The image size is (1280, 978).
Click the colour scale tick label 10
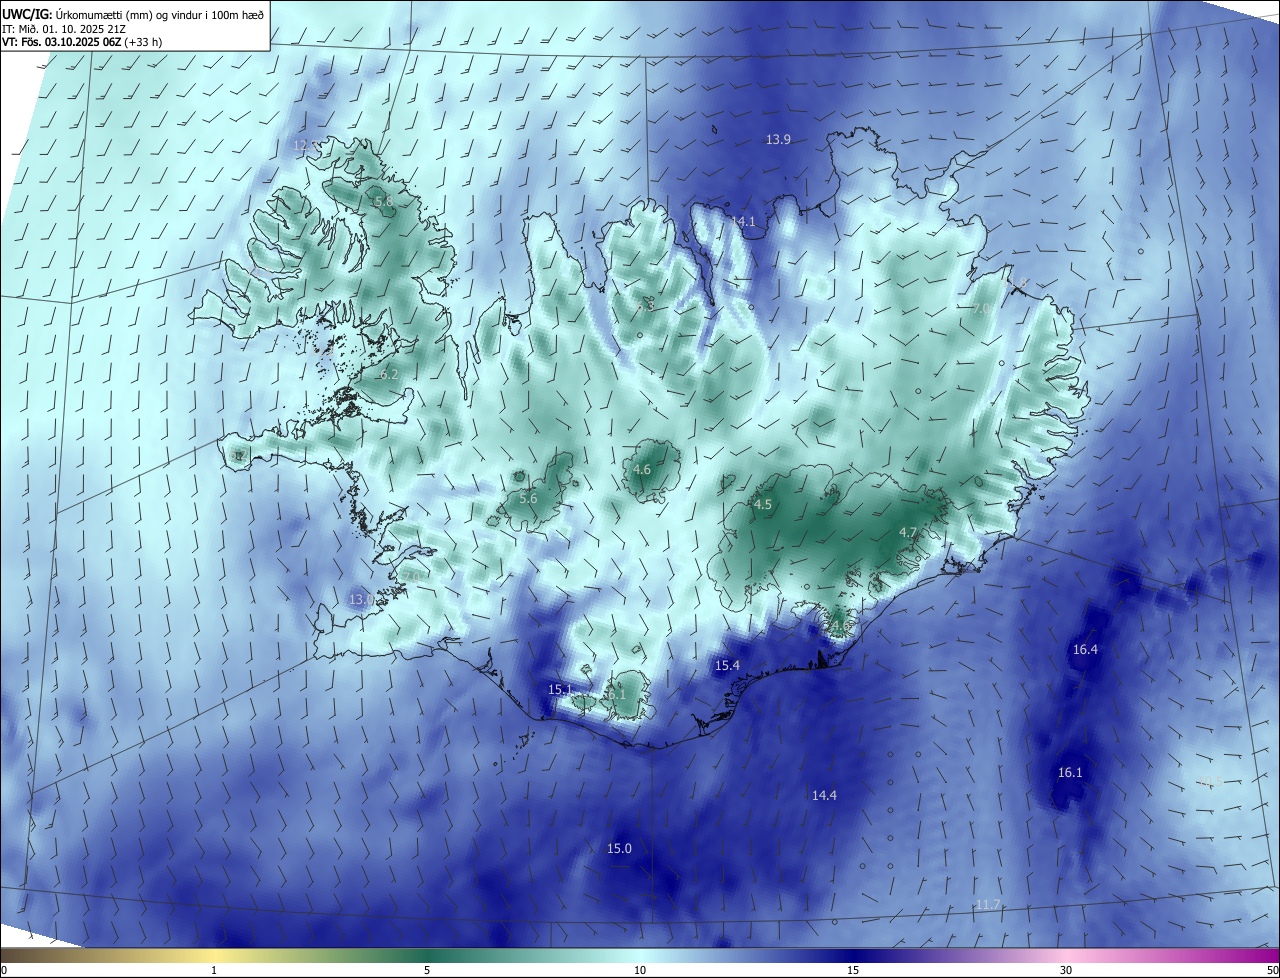point(640,971)
